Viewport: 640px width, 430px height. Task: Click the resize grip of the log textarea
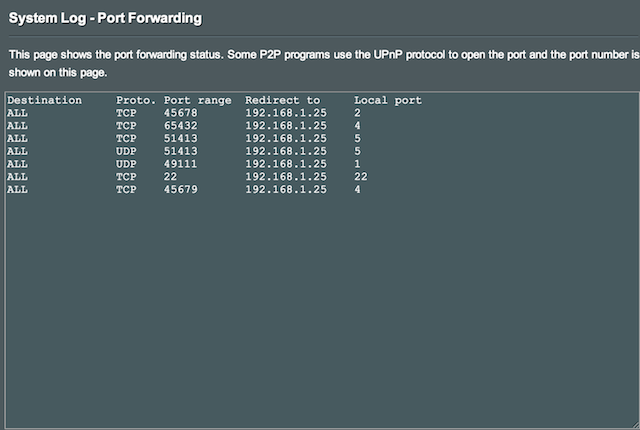point(636,425)
